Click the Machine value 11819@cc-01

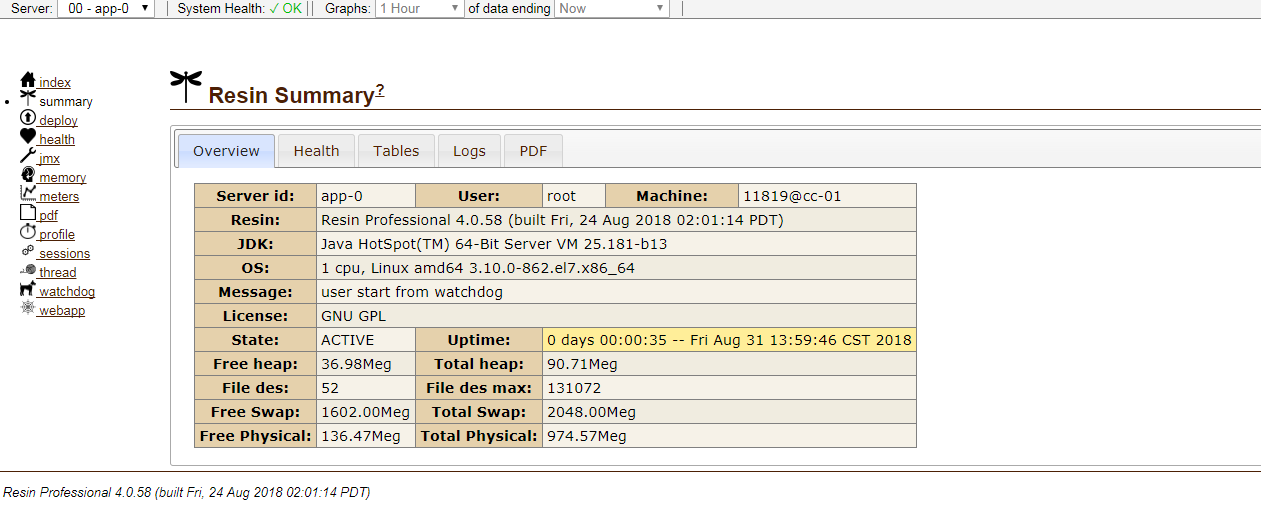[827, 196]
